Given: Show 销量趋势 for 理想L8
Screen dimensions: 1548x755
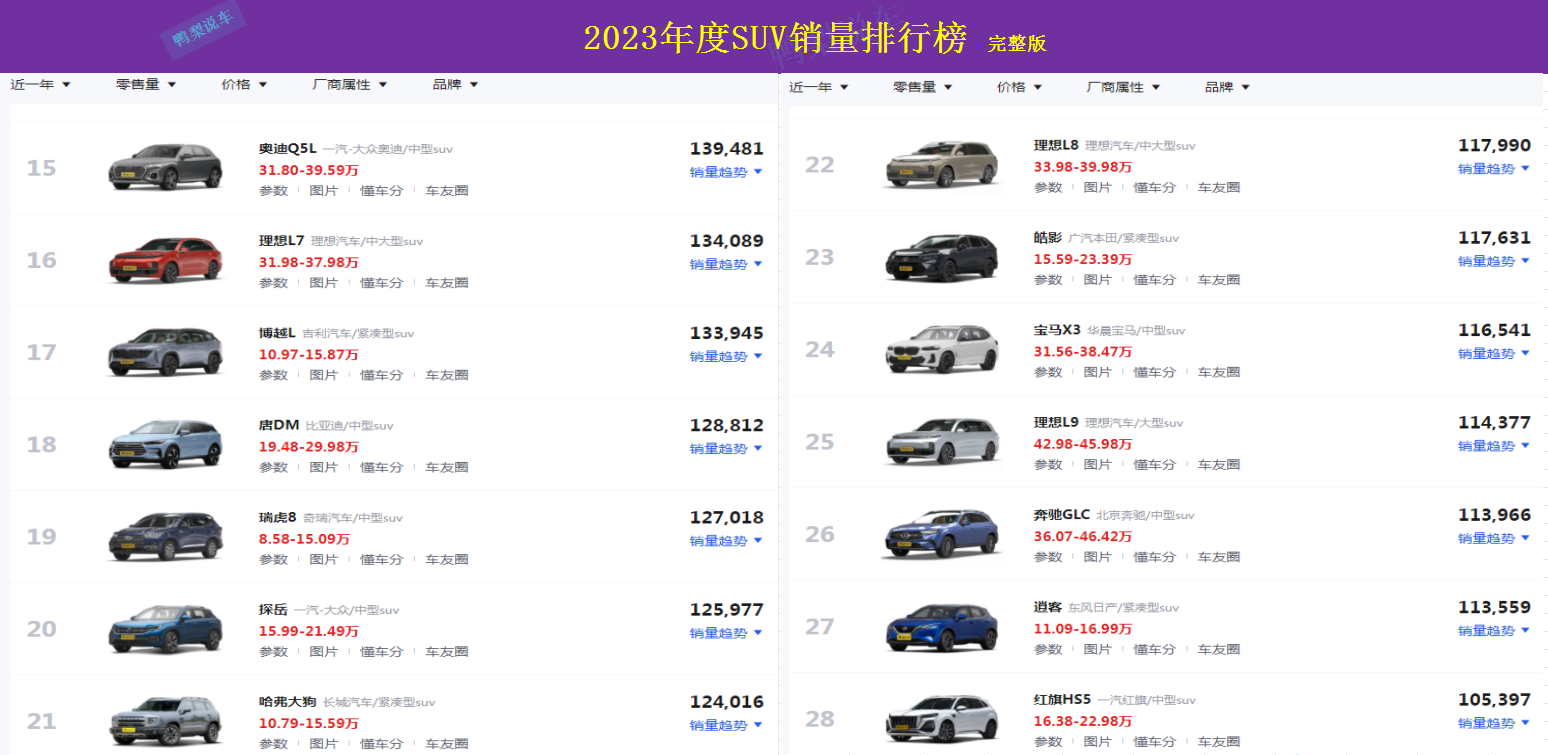Looking at the screenshot, I should 1494,169.
